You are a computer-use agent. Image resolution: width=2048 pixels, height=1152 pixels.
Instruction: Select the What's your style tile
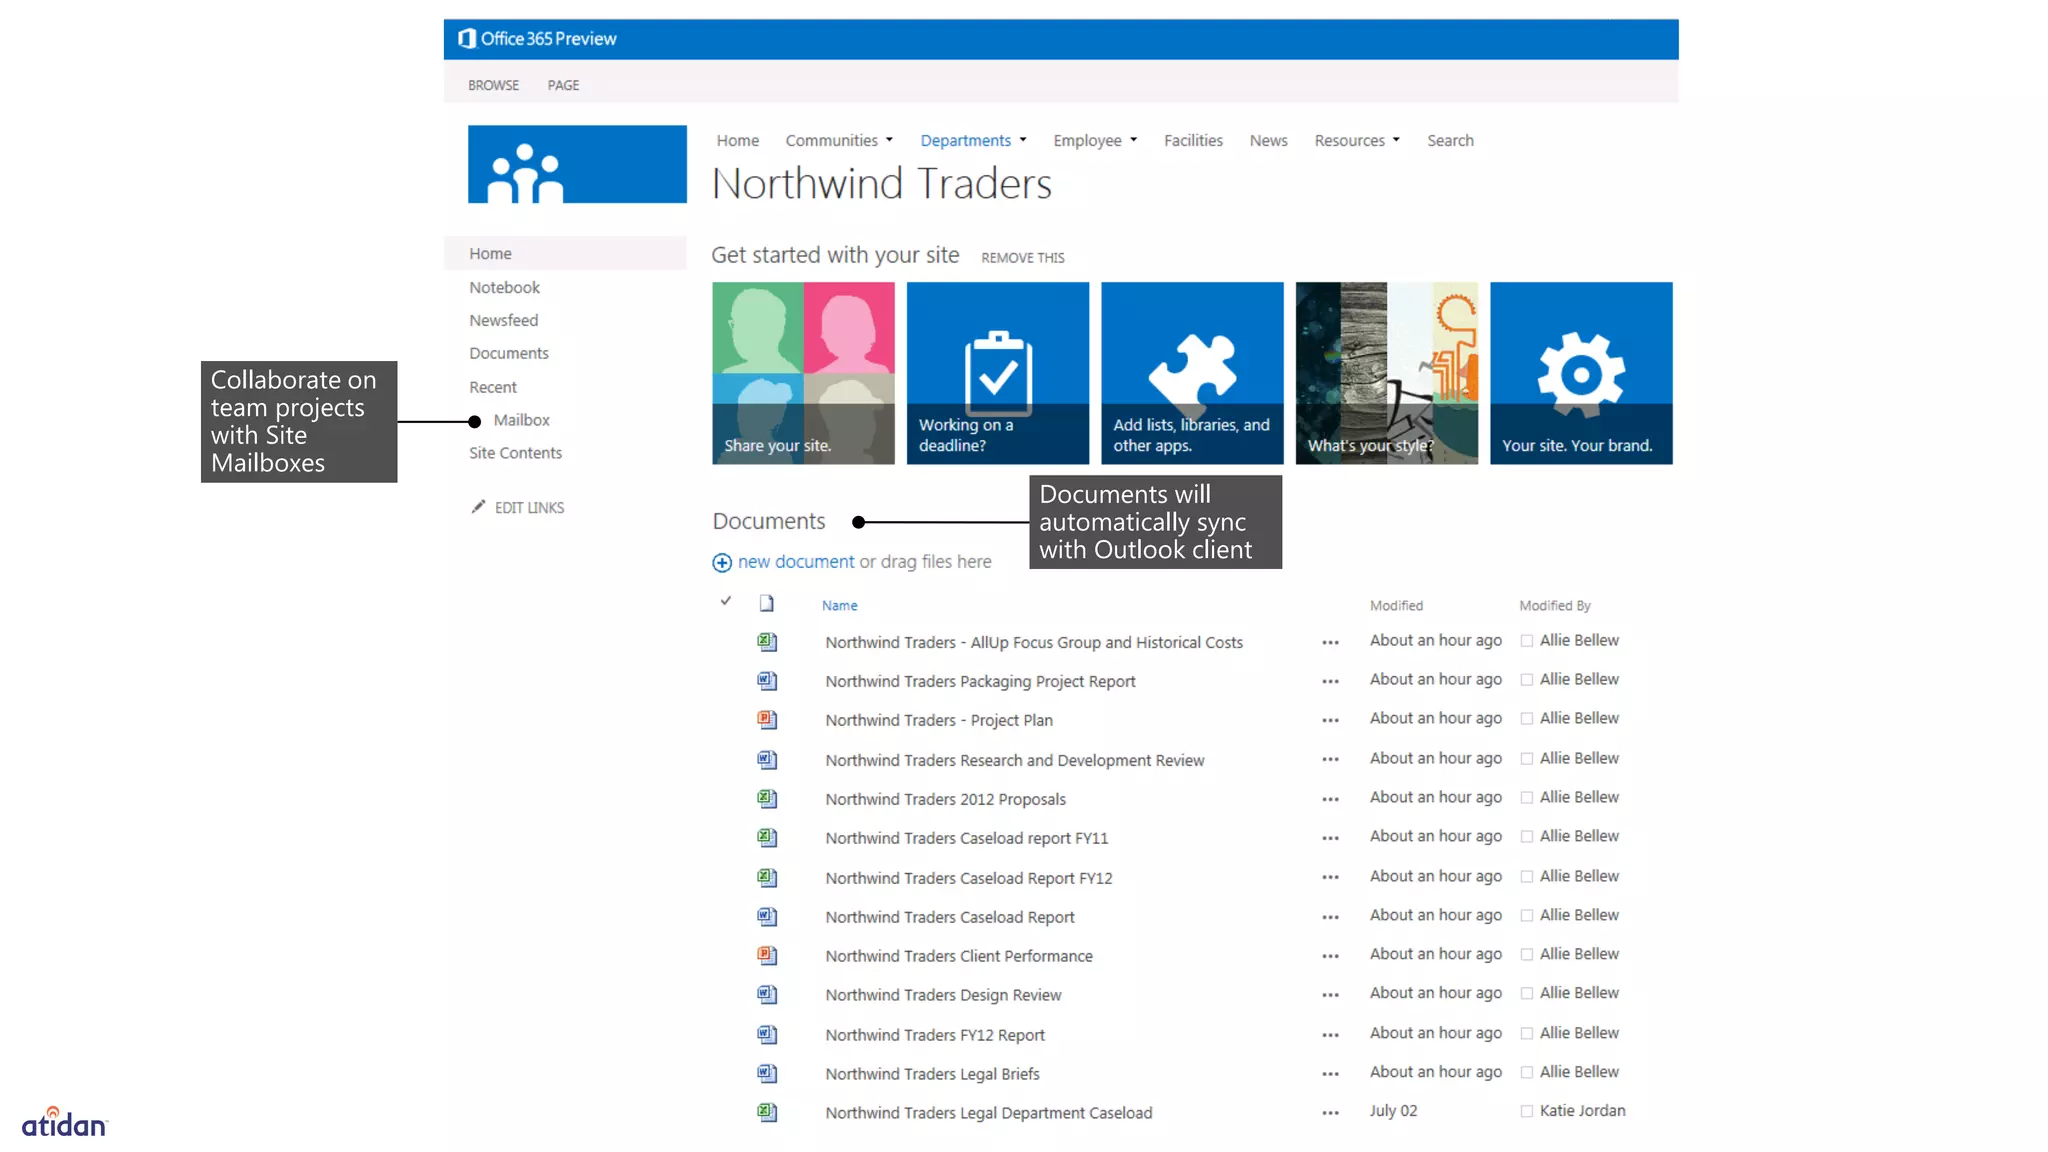[1386, 373]
